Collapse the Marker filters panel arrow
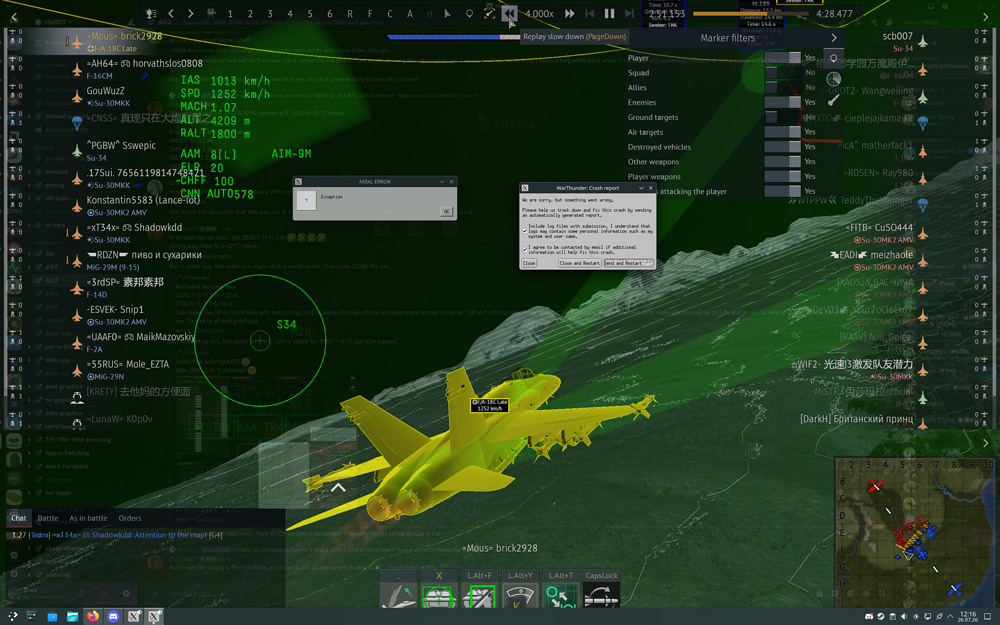 coord(834,38)
